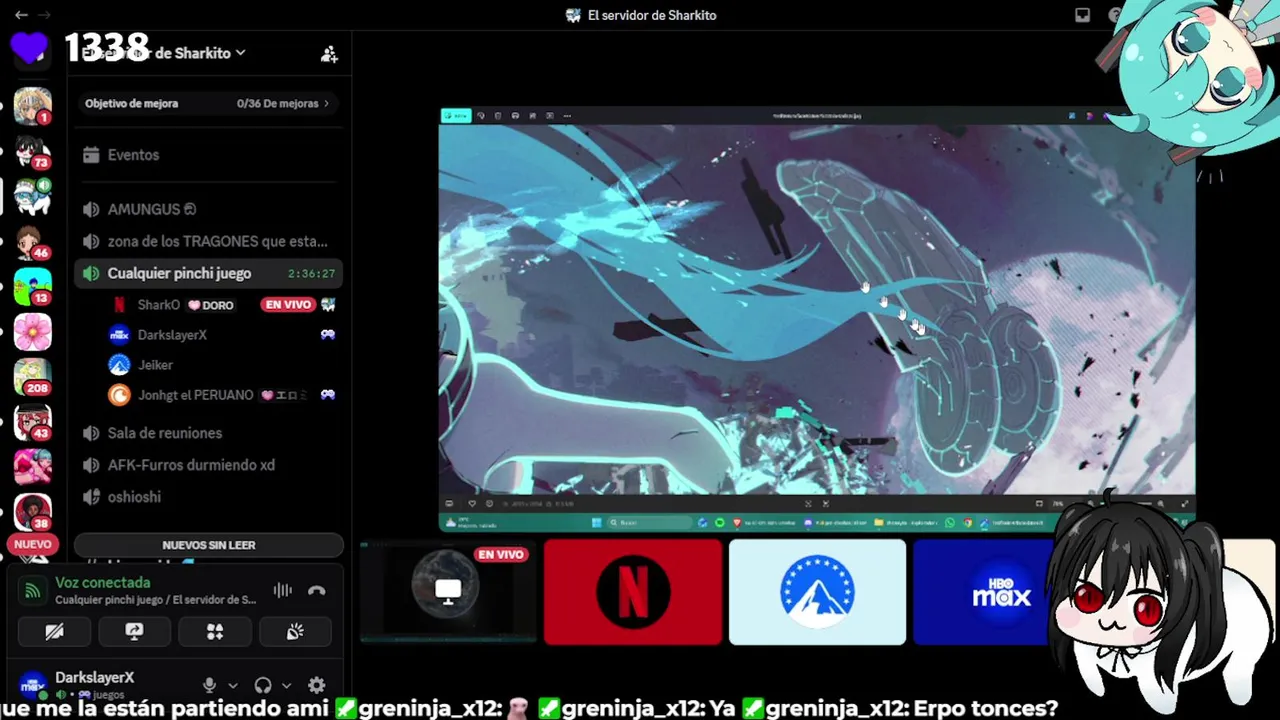Click the main shared stream video view
Image resolution: width=1280 pixels, height=720 pixels.
817,319
